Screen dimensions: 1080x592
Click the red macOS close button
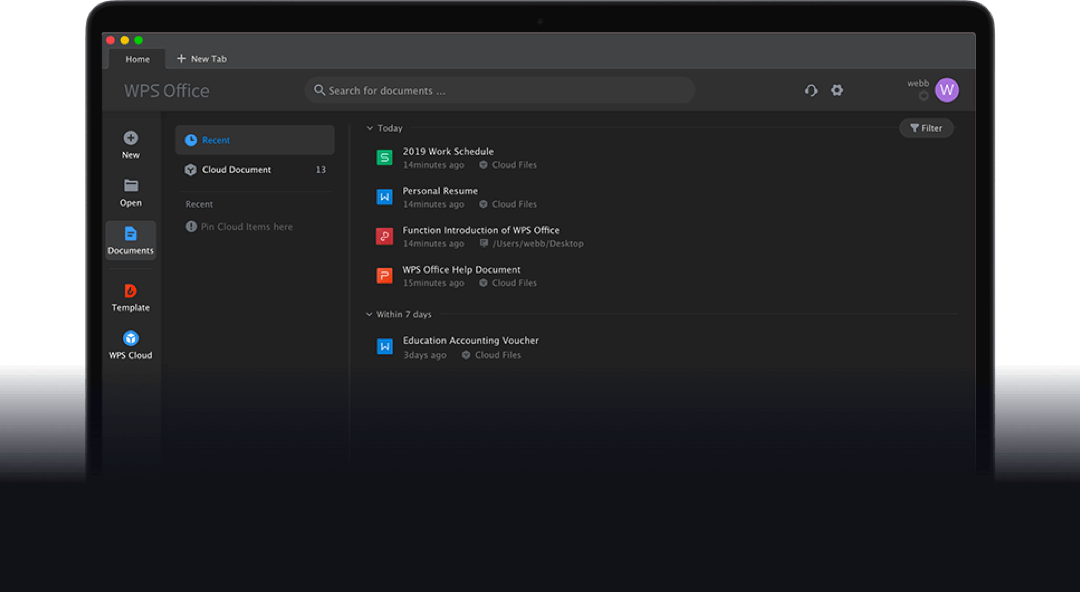pos(111,41)
